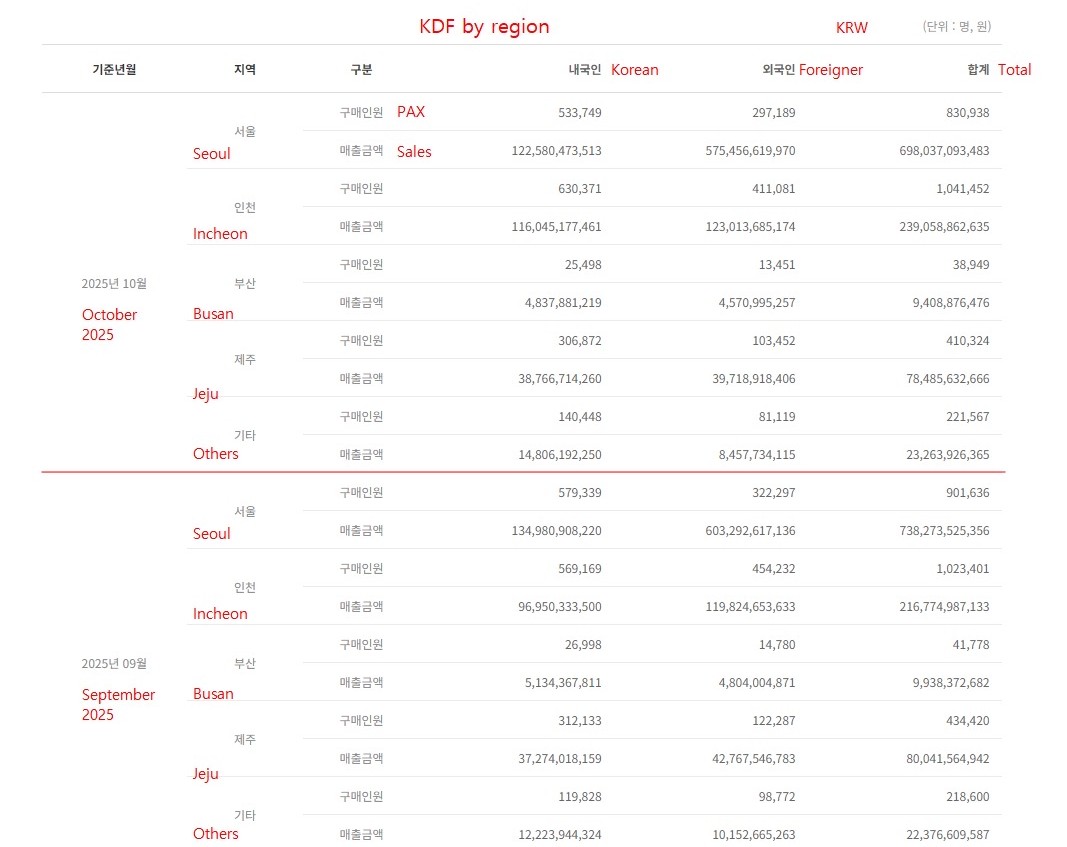Viewport: 1067px width, 847px height.
Task: Click the 지역 column header
Action: [x=245, y=70]
